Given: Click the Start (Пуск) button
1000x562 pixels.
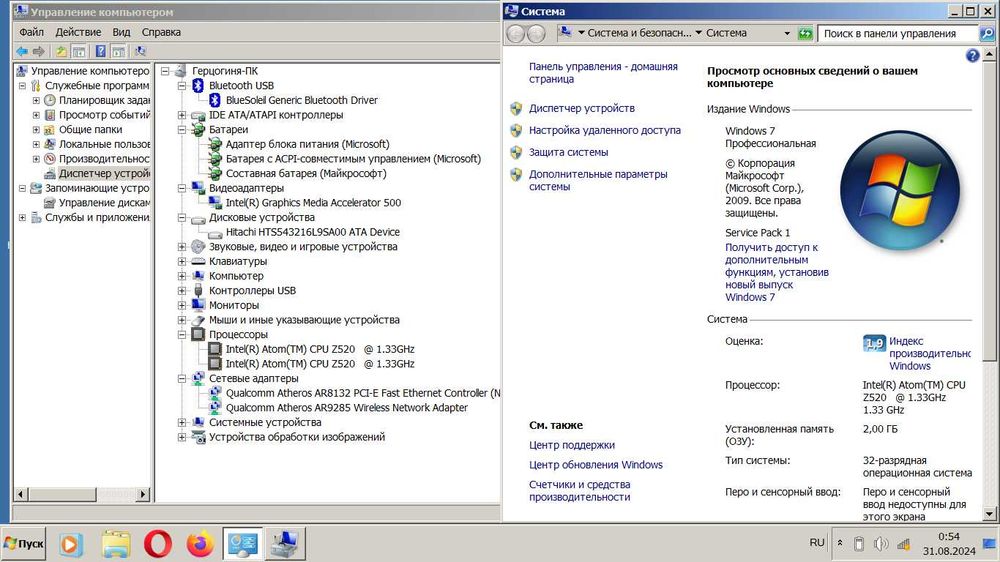Looking at the screenshot, I should click(24, 544).
